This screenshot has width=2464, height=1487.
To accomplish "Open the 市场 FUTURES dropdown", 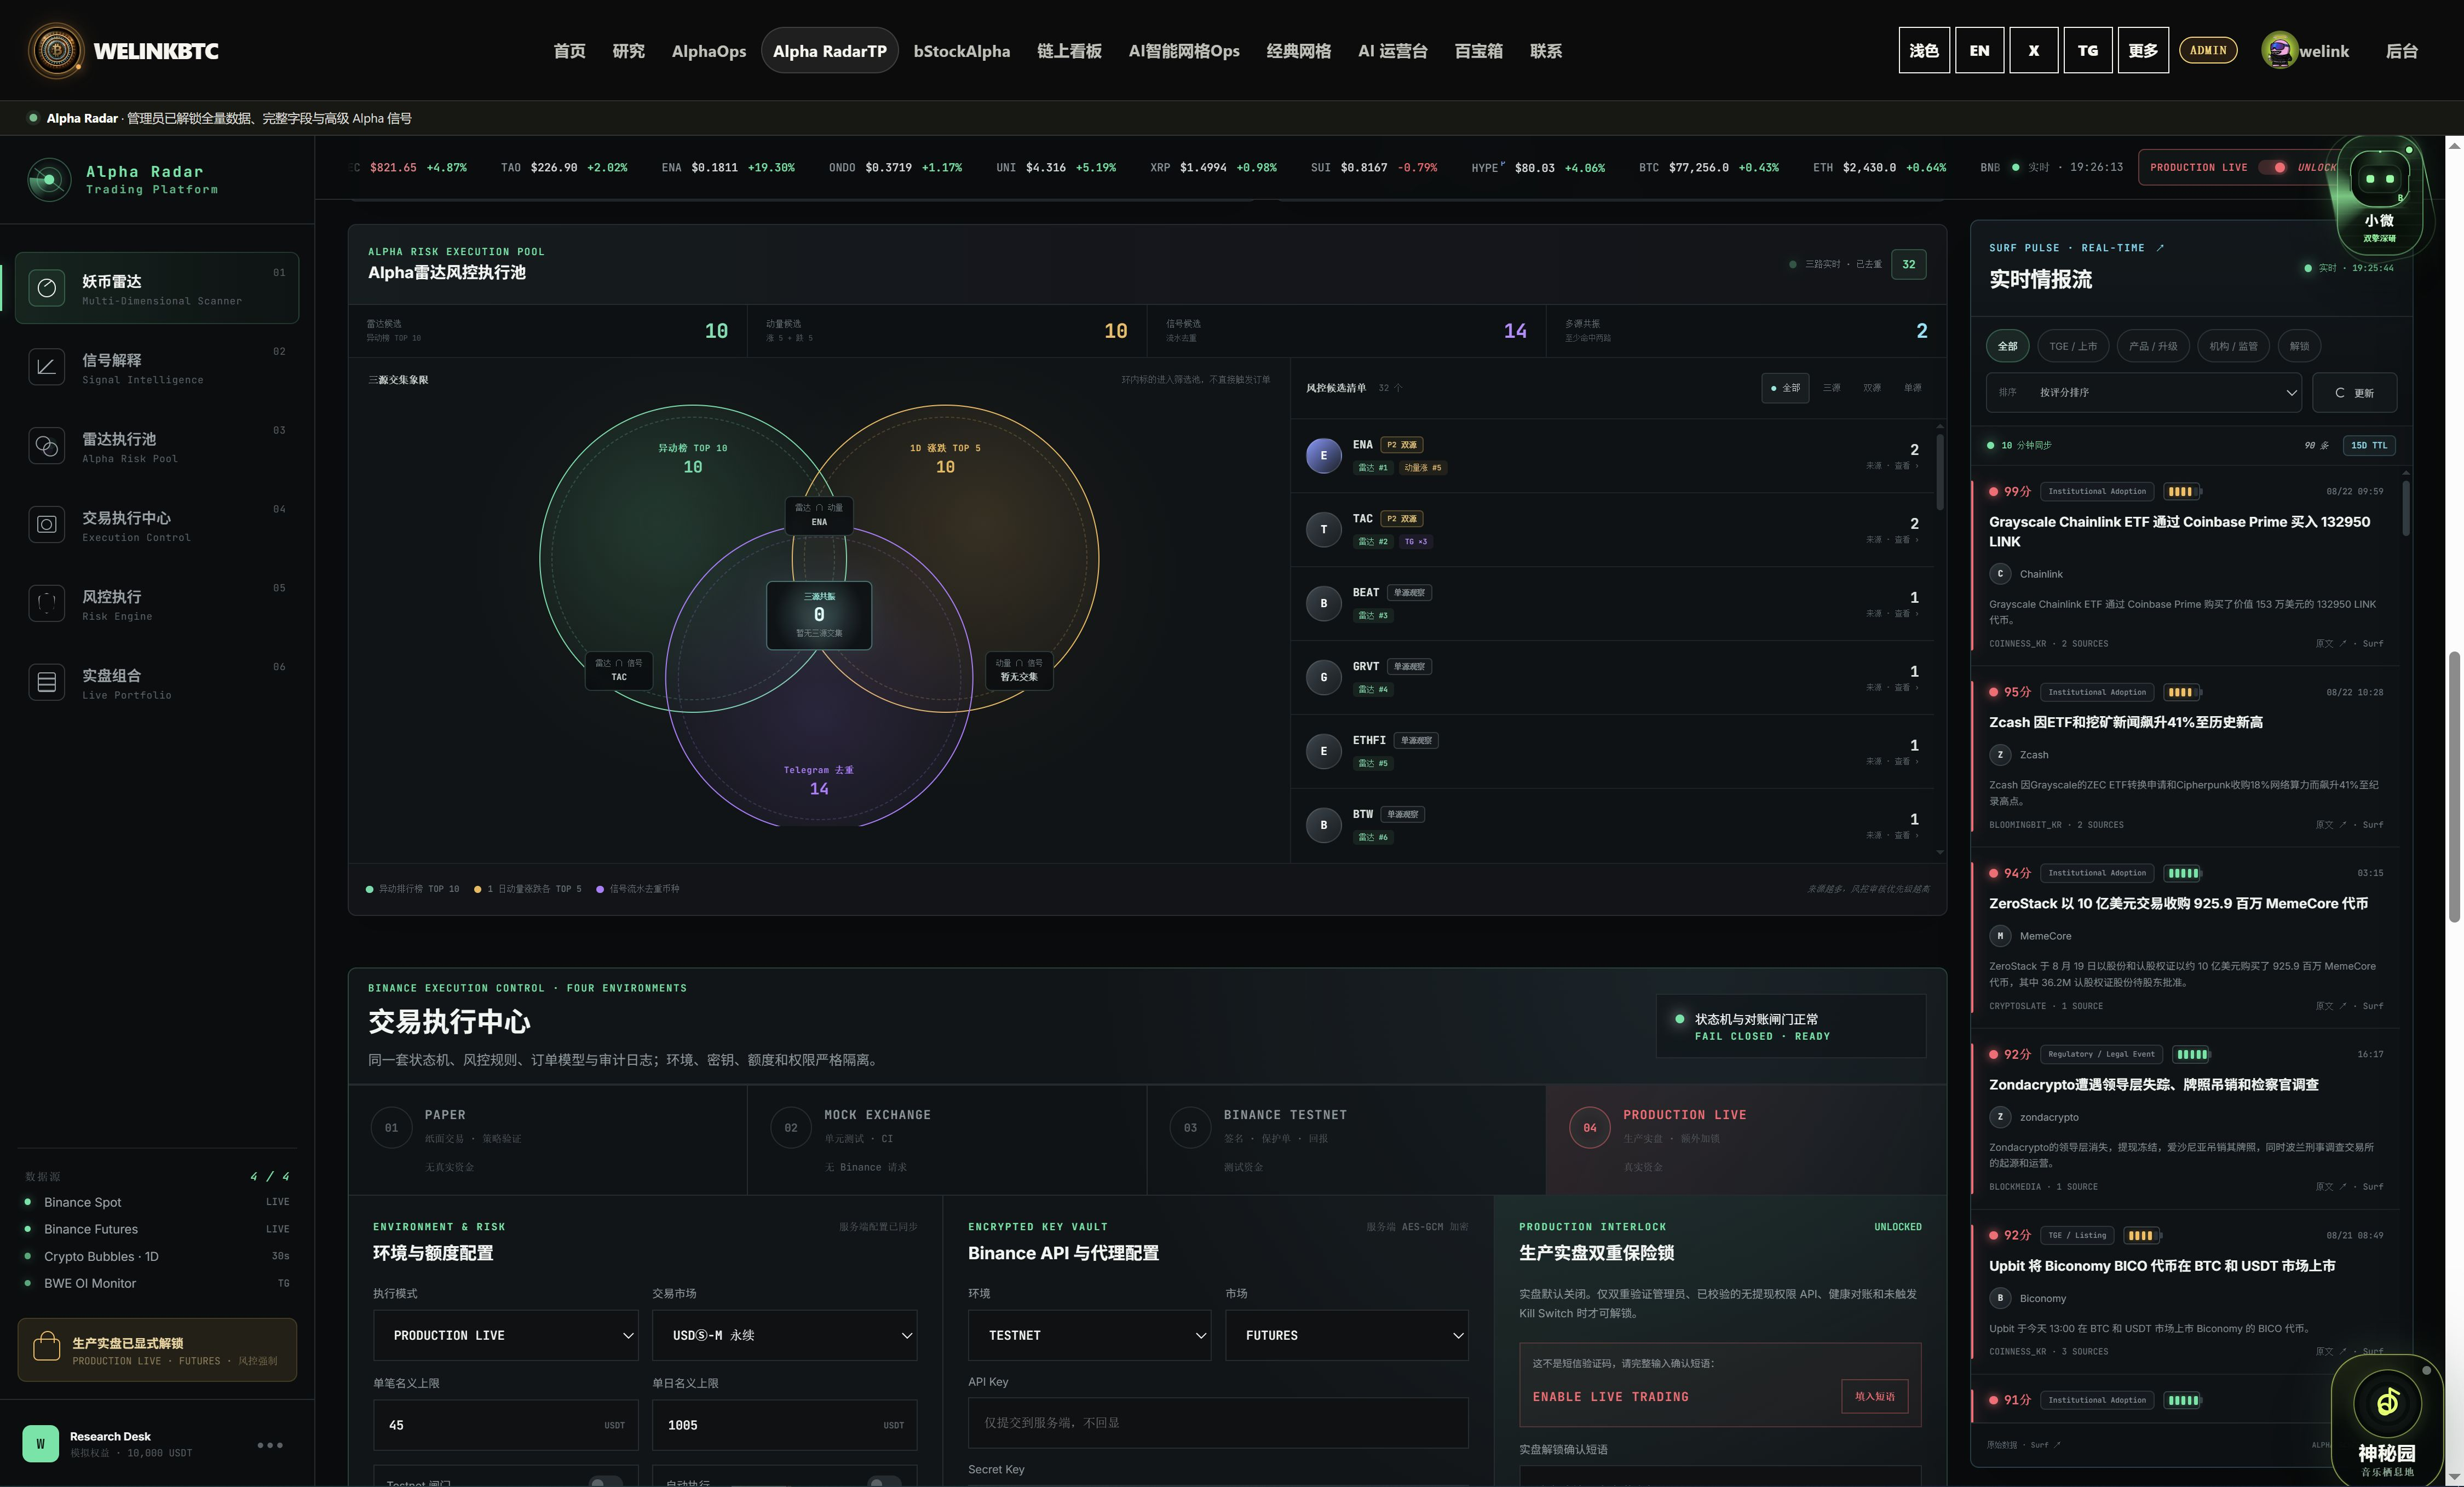I will (1346, 1335).
